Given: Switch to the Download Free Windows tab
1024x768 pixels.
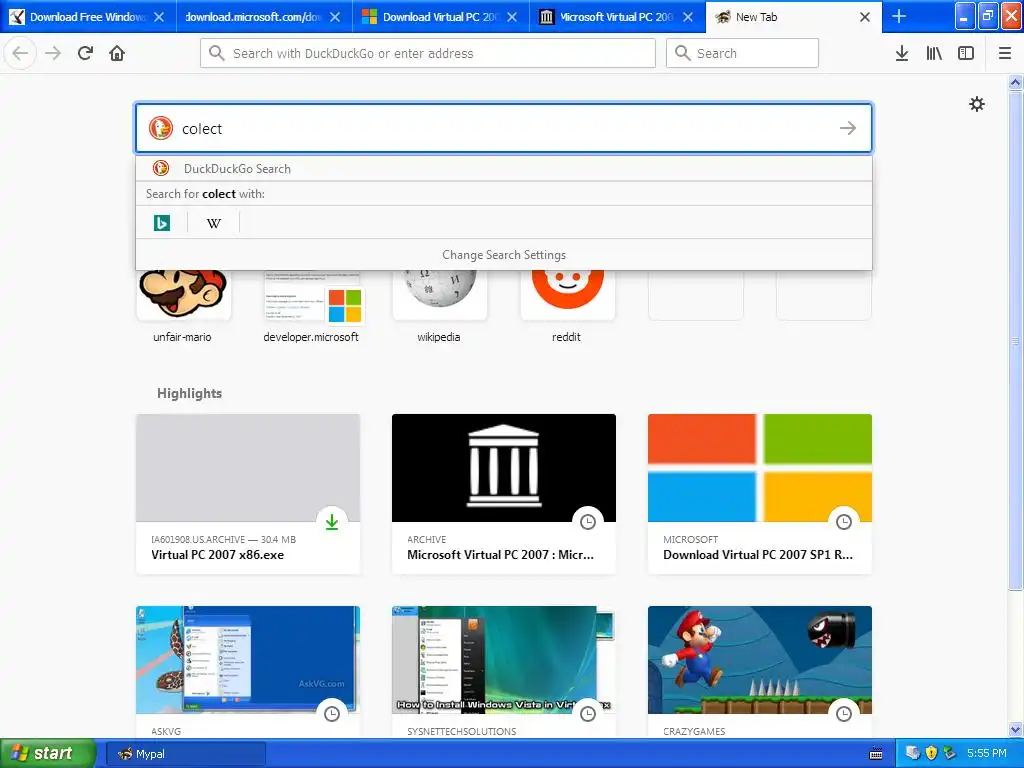Looking at the screenshot, I should pos(88,17).
